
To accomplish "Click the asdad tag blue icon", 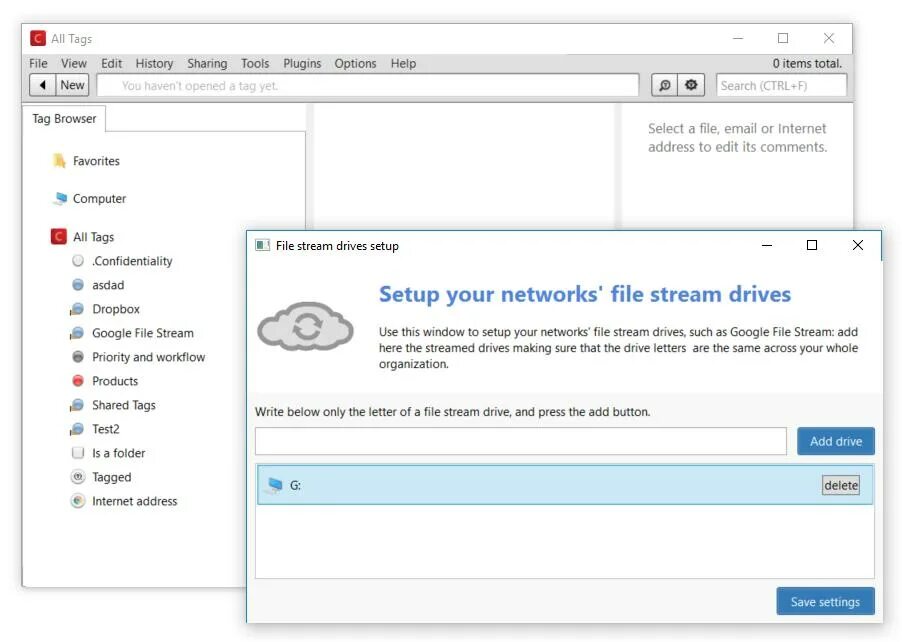I will (78, 285).
